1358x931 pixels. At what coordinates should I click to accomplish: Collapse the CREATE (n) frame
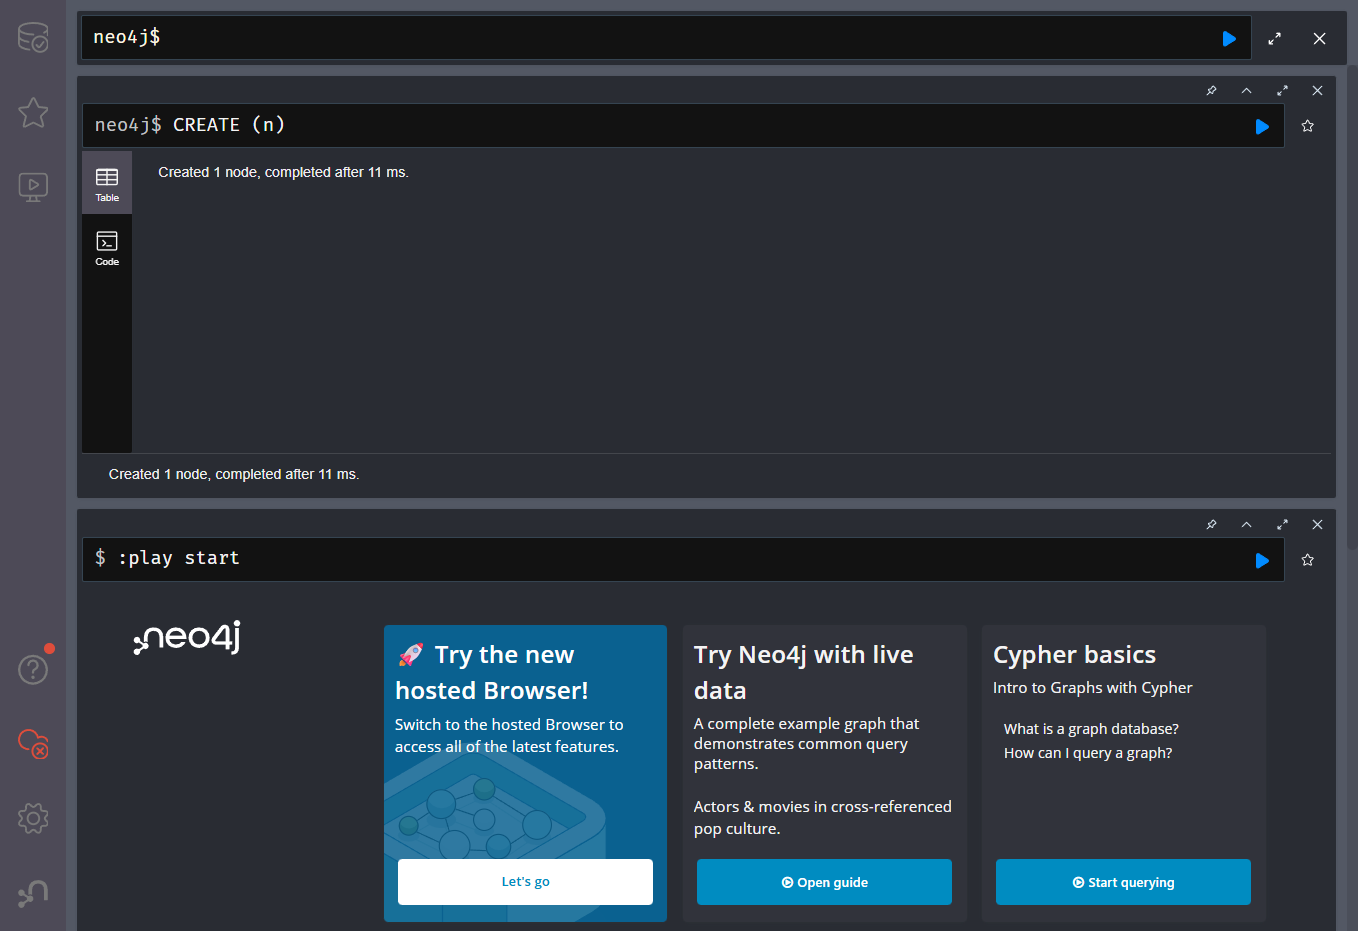tap(1246, 90)
